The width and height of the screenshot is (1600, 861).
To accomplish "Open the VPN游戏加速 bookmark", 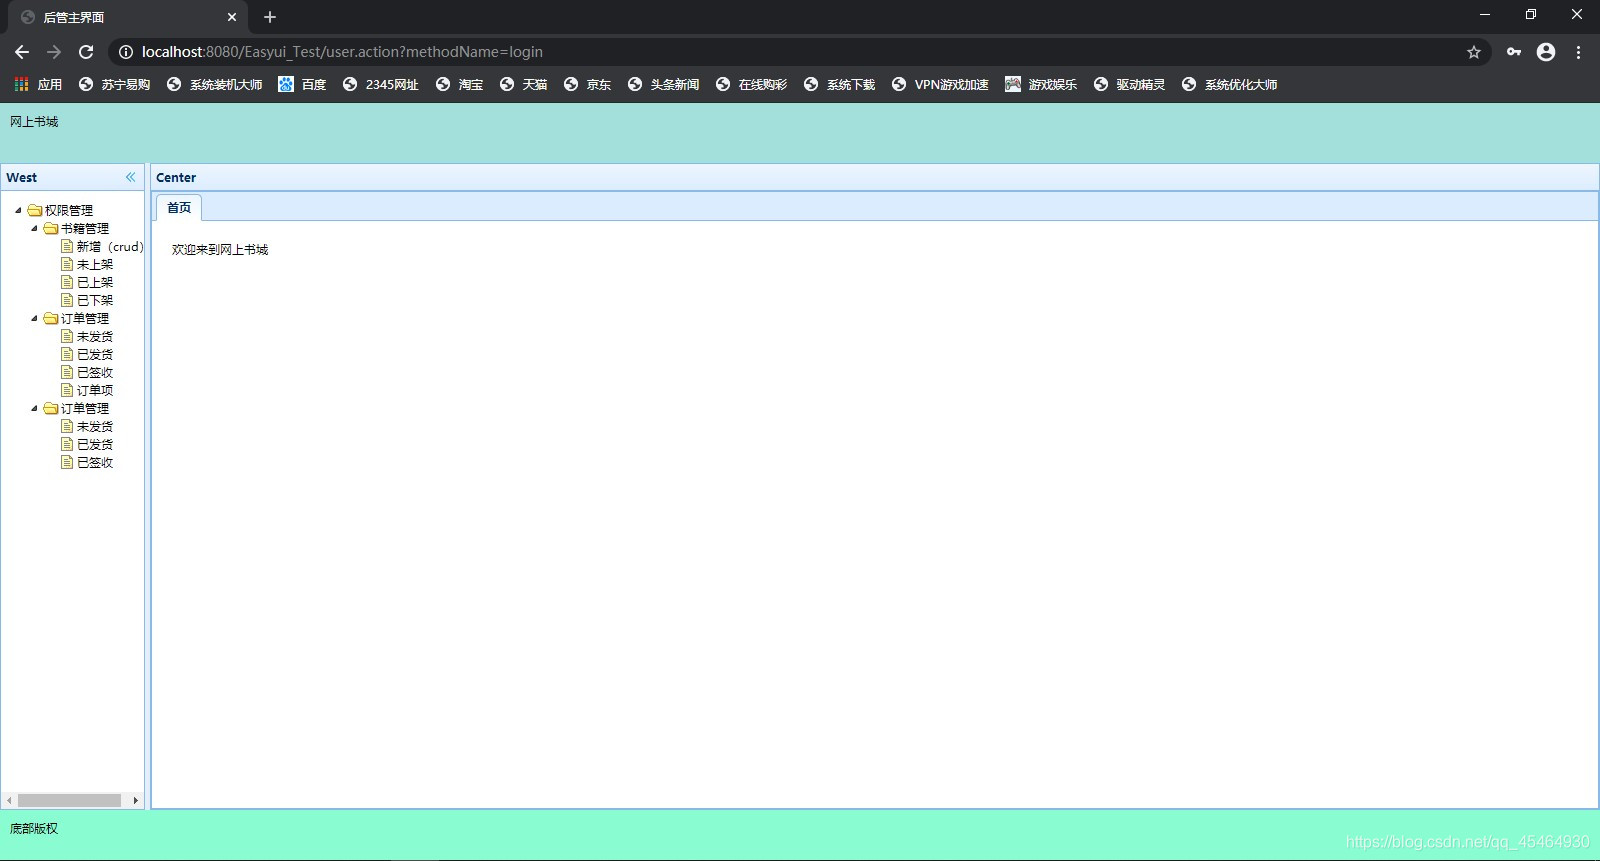I will (940, 84).
